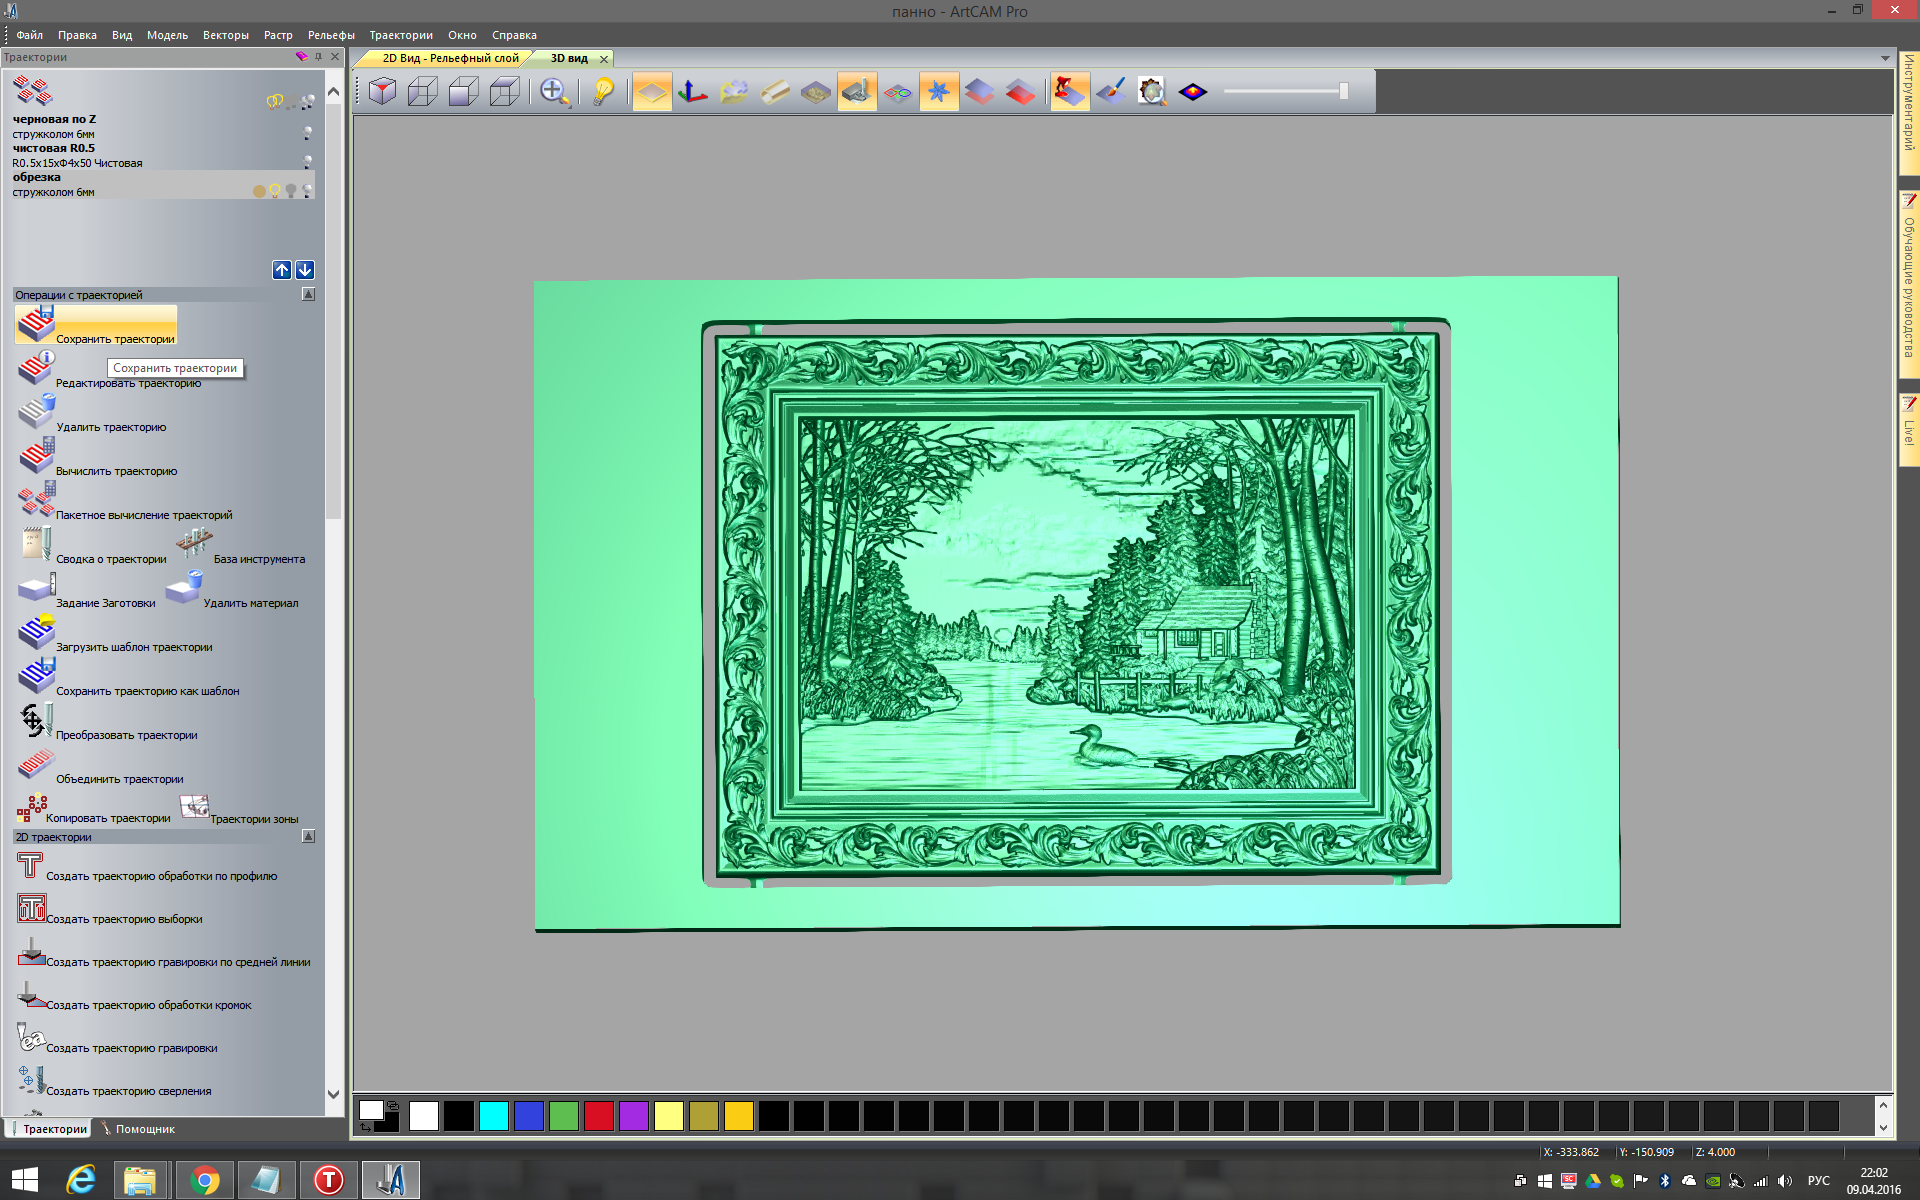Open the view tabs dropdown arrow
Screen dimensions: 1920x1200
1885,58
